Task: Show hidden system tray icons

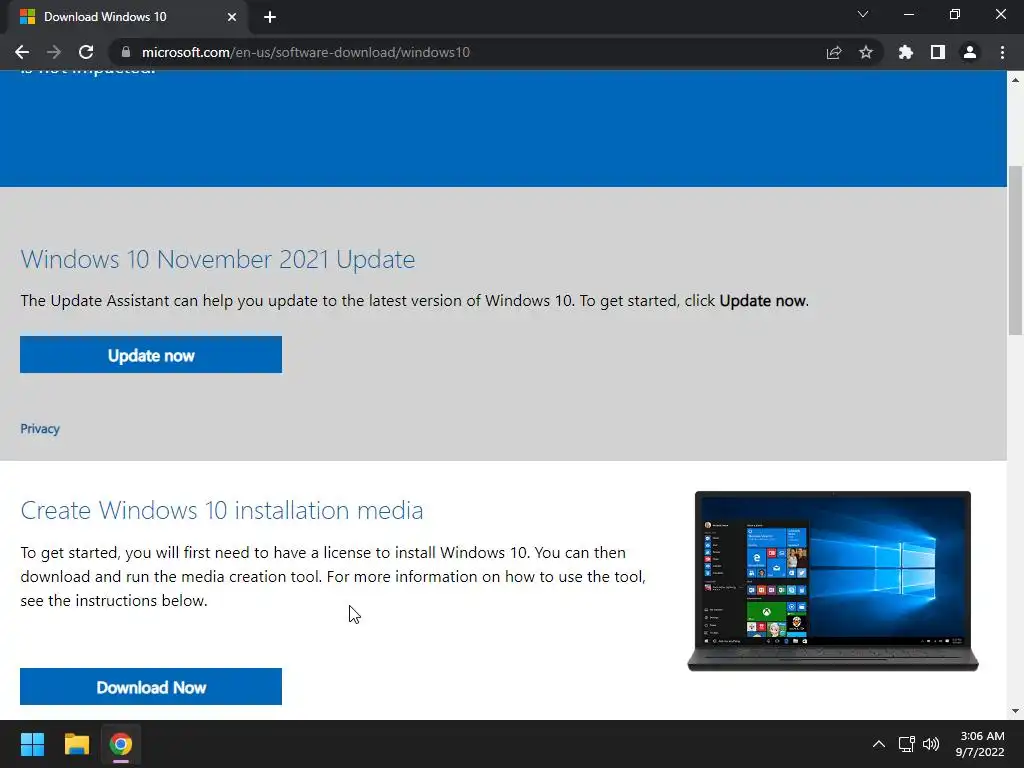Action: point(879,744)
